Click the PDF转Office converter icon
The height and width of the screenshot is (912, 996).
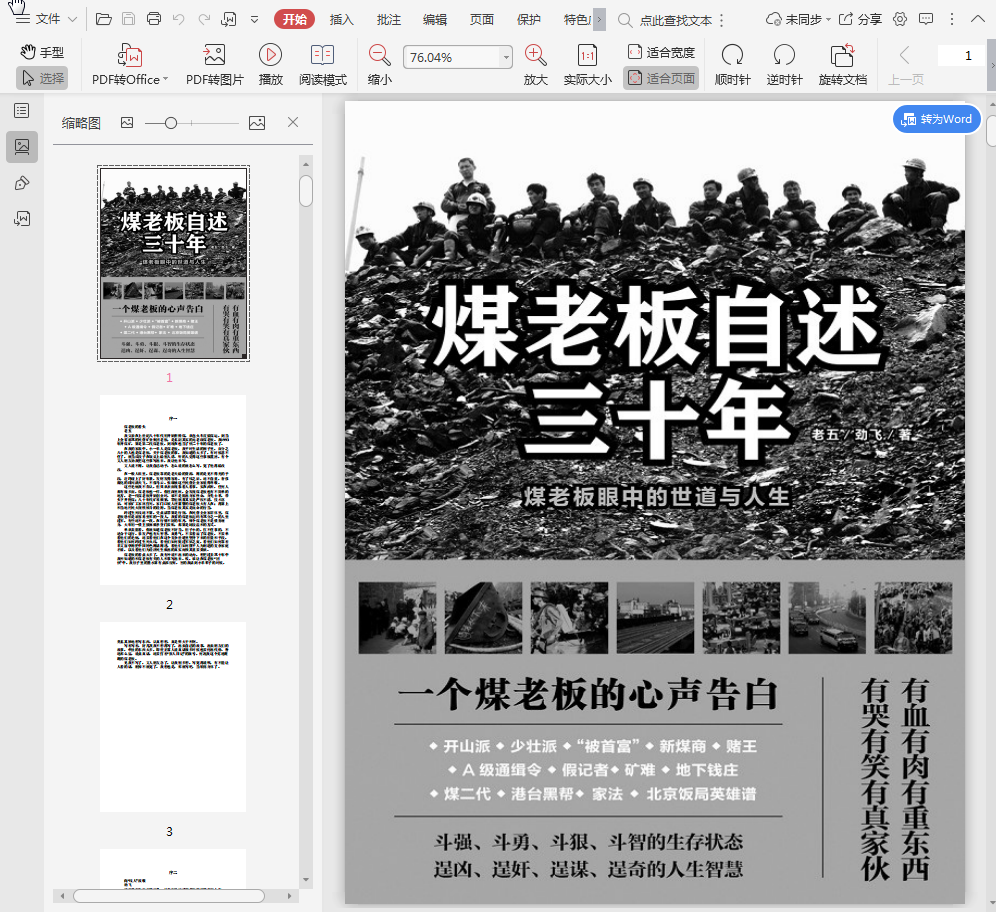130,55
